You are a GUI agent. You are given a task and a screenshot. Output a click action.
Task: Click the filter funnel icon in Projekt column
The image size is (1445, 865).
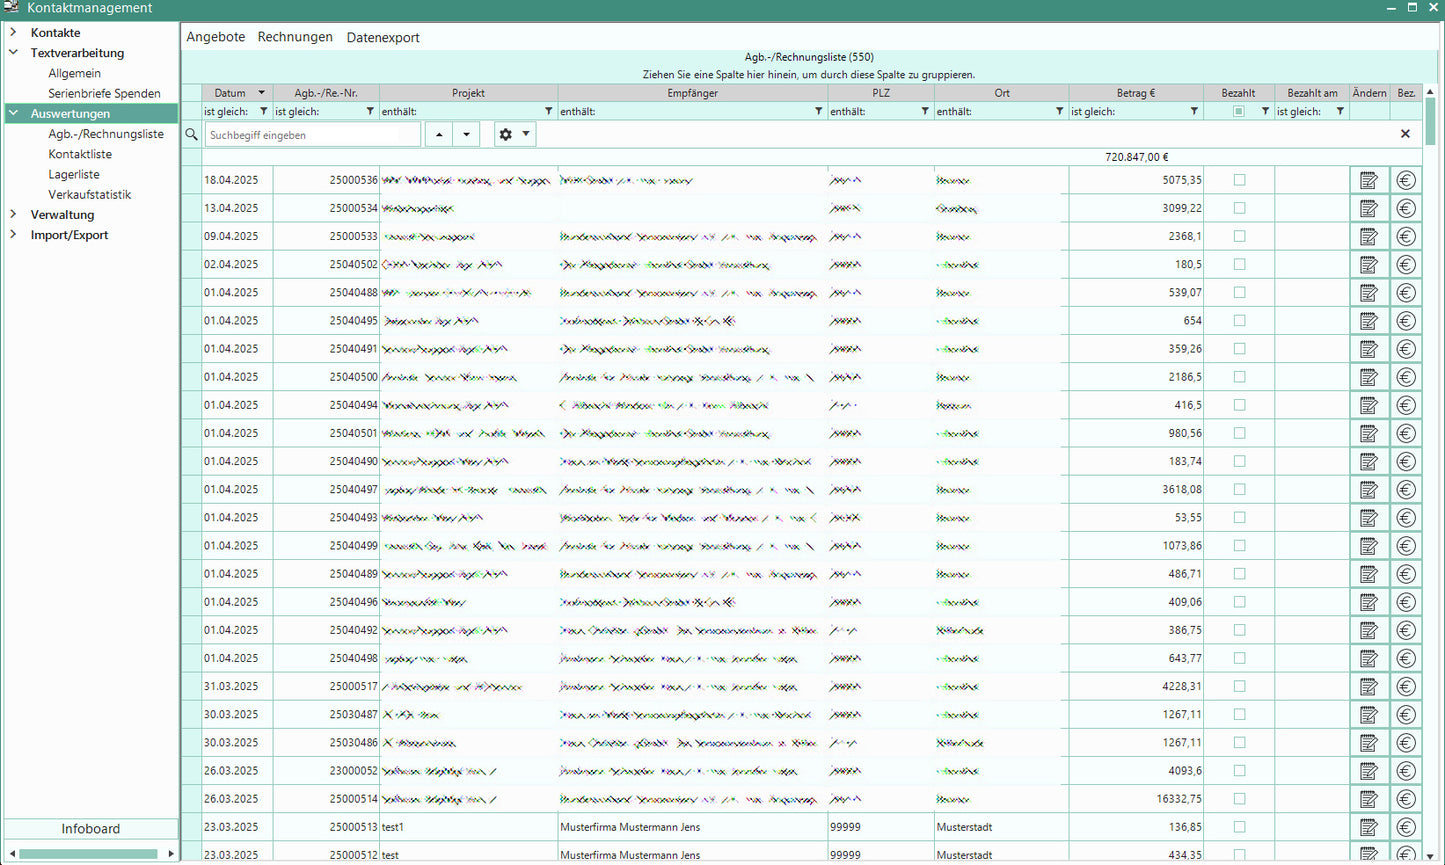[x=548, y=112]
